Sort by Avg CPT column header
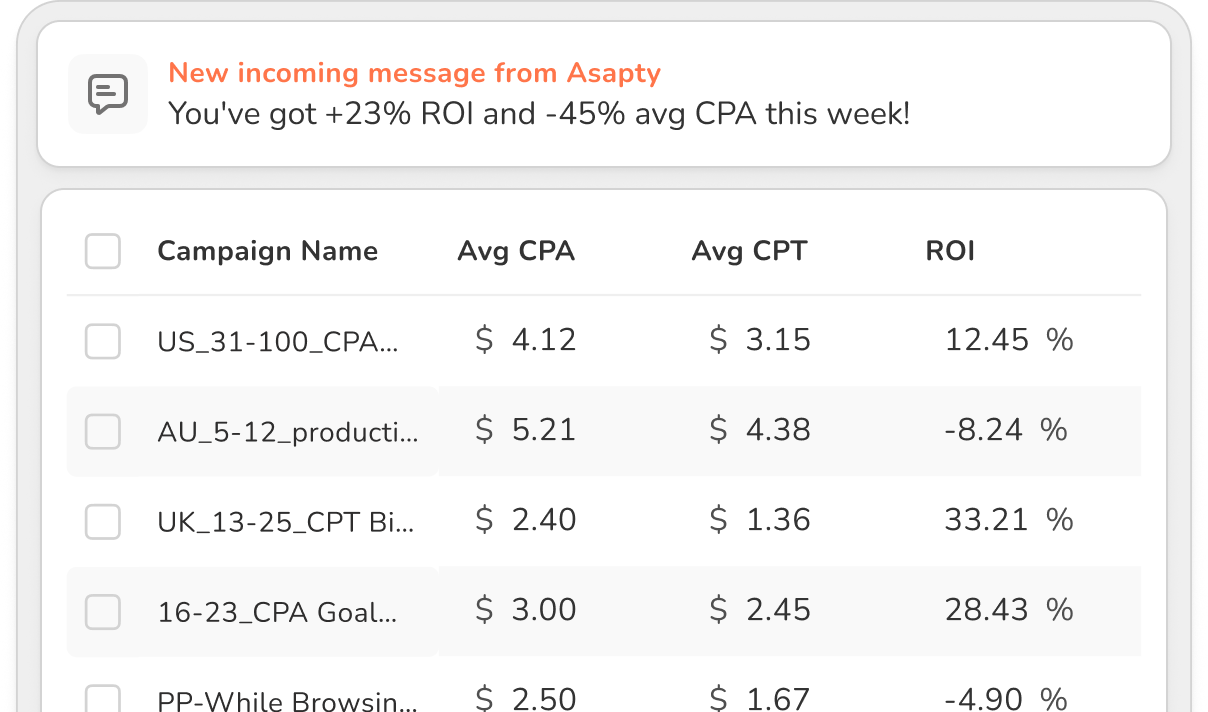The height and width of the screenshot is (712, 1208). tap(749, 251)
